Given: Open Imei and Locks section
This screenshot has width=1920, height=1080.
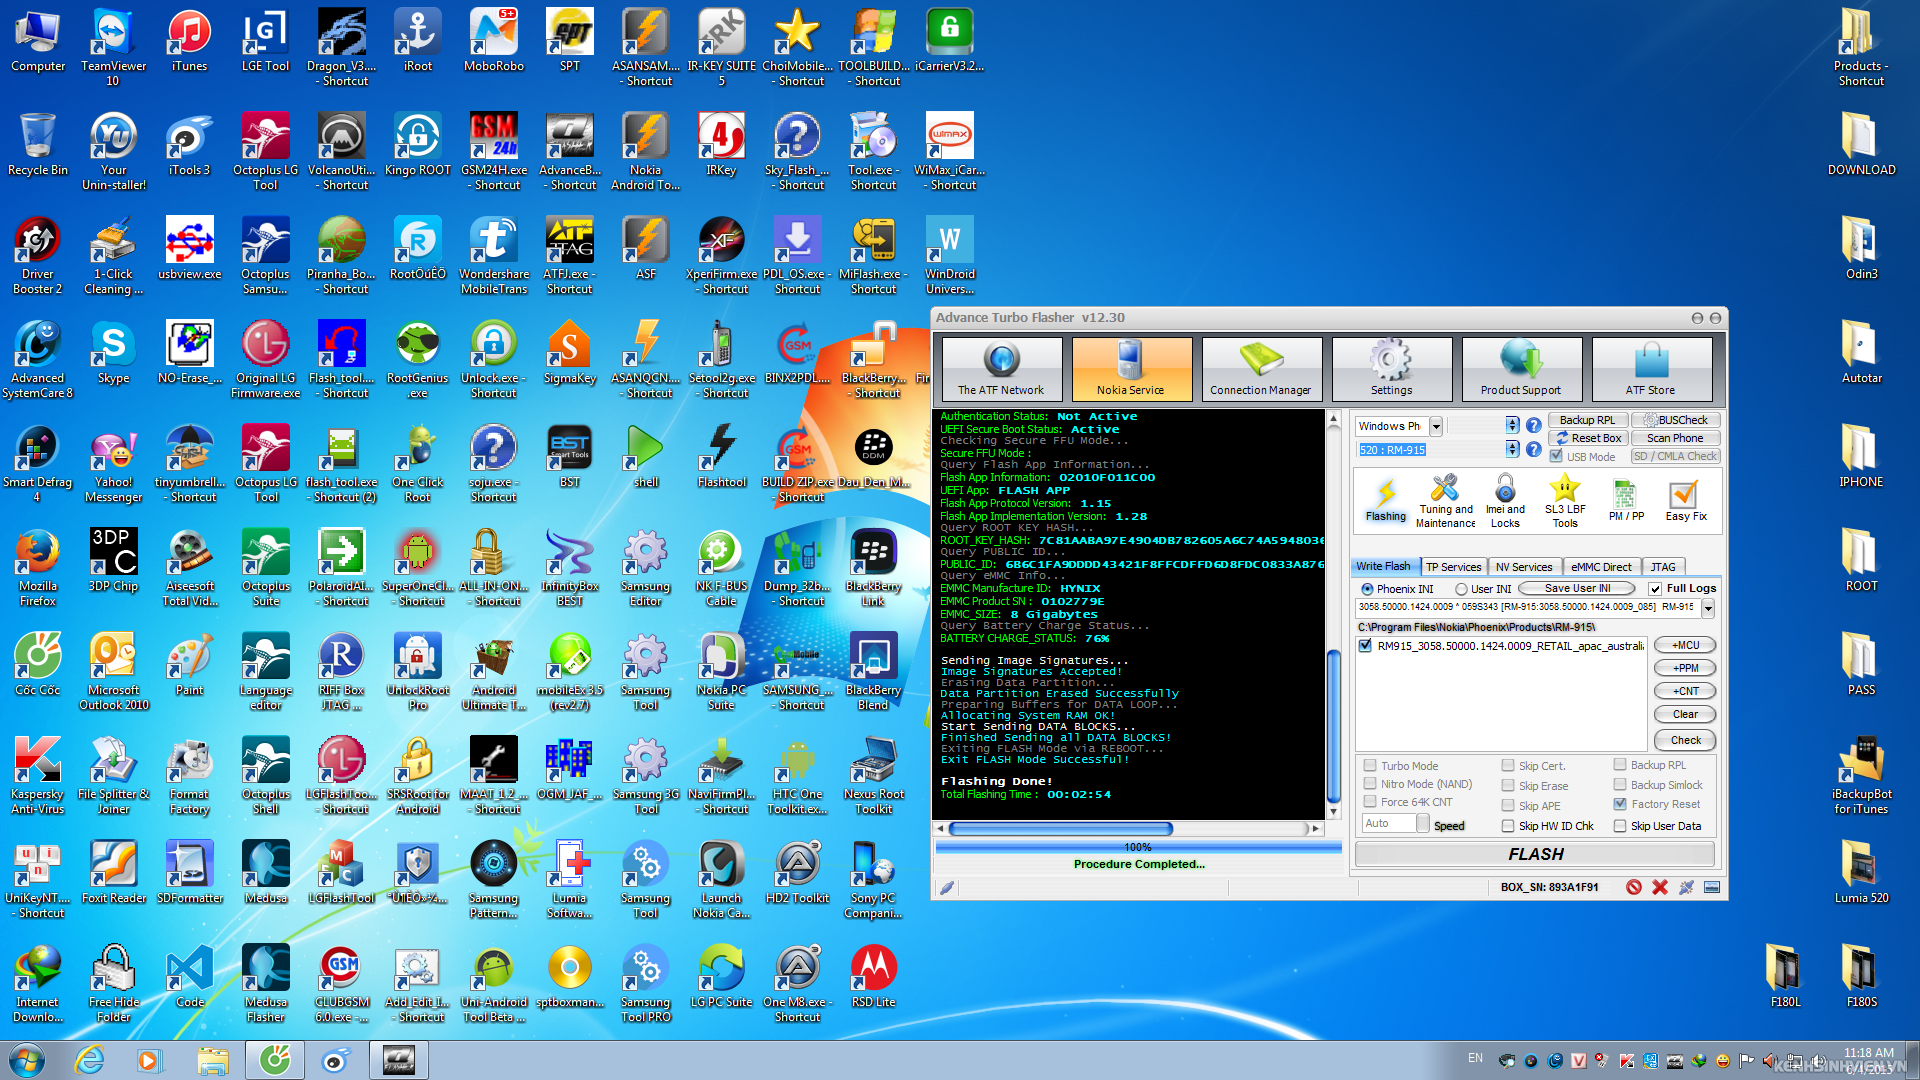Looking at the screenshot, I should click(x=1505, y=500).
